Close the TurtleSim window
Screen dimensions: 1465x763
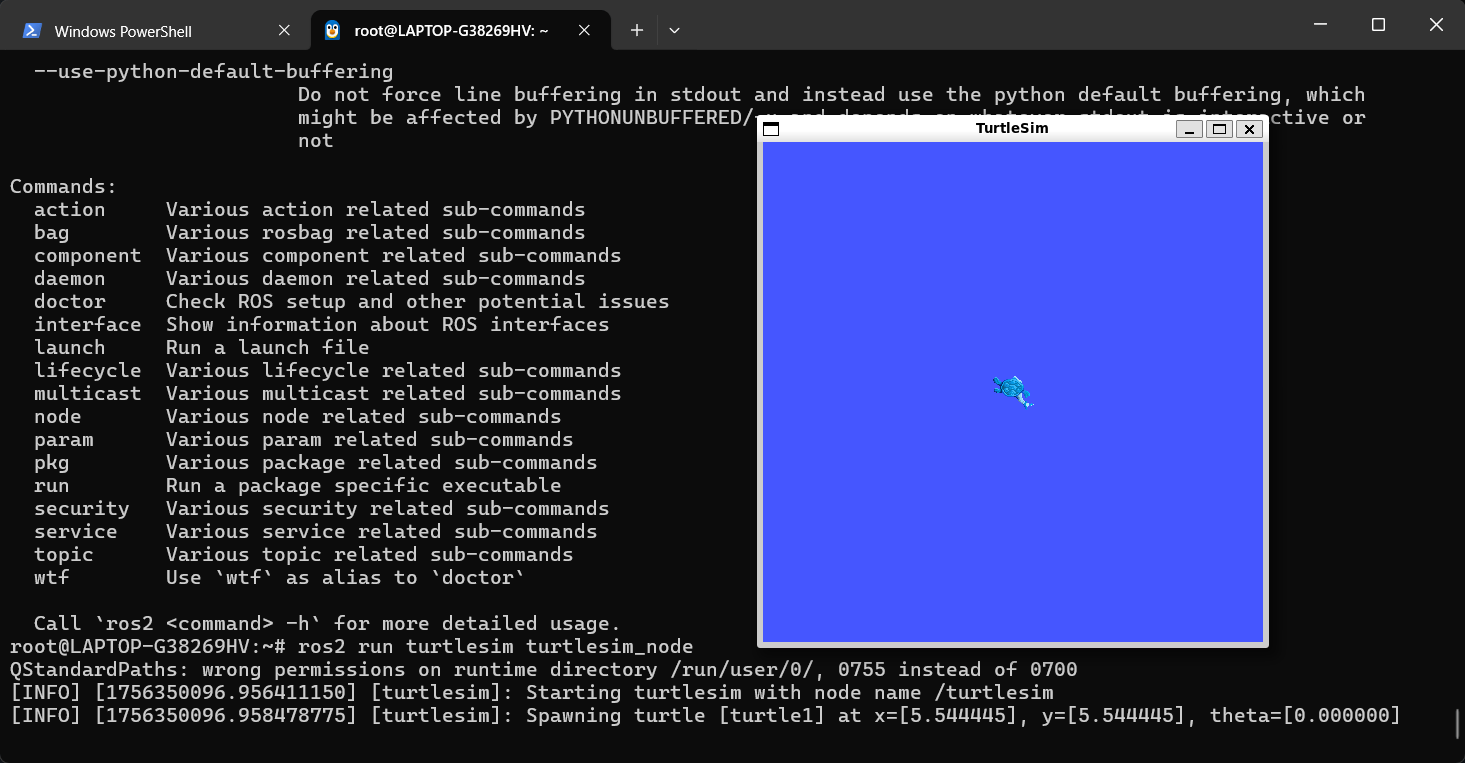click(1249, 129)
